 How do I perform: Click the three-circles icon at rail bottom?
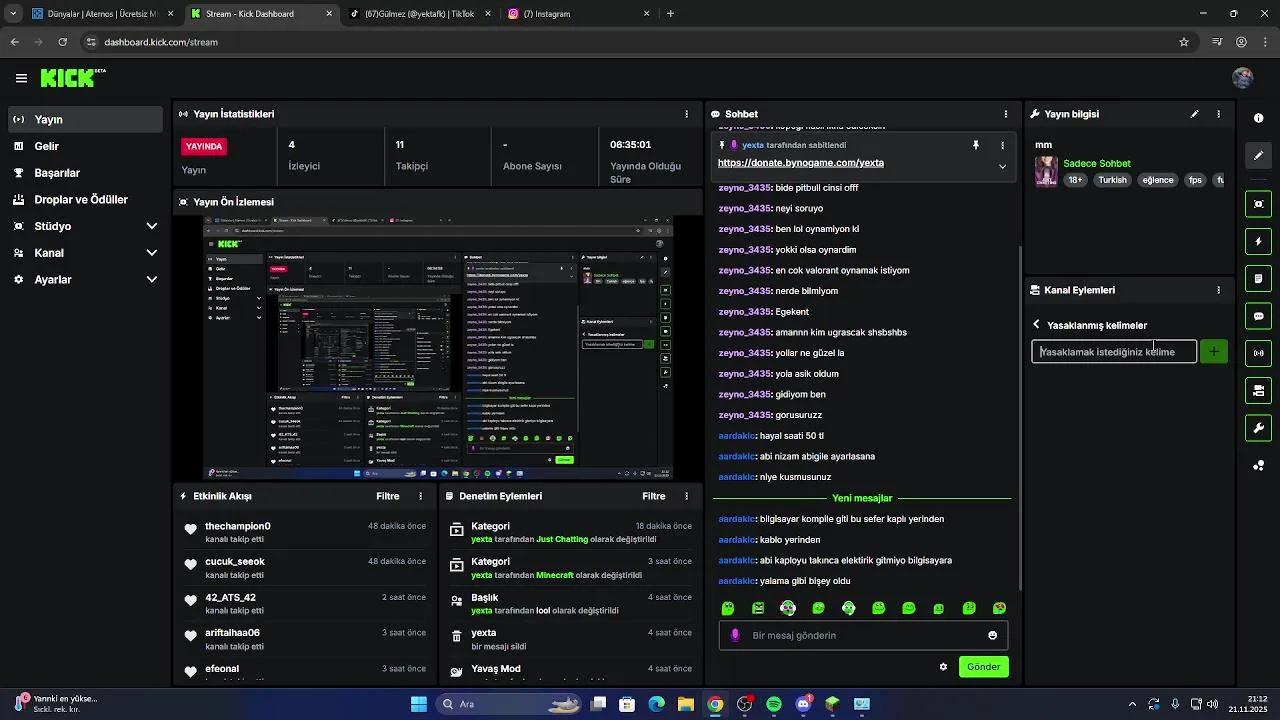[1258, 466]
